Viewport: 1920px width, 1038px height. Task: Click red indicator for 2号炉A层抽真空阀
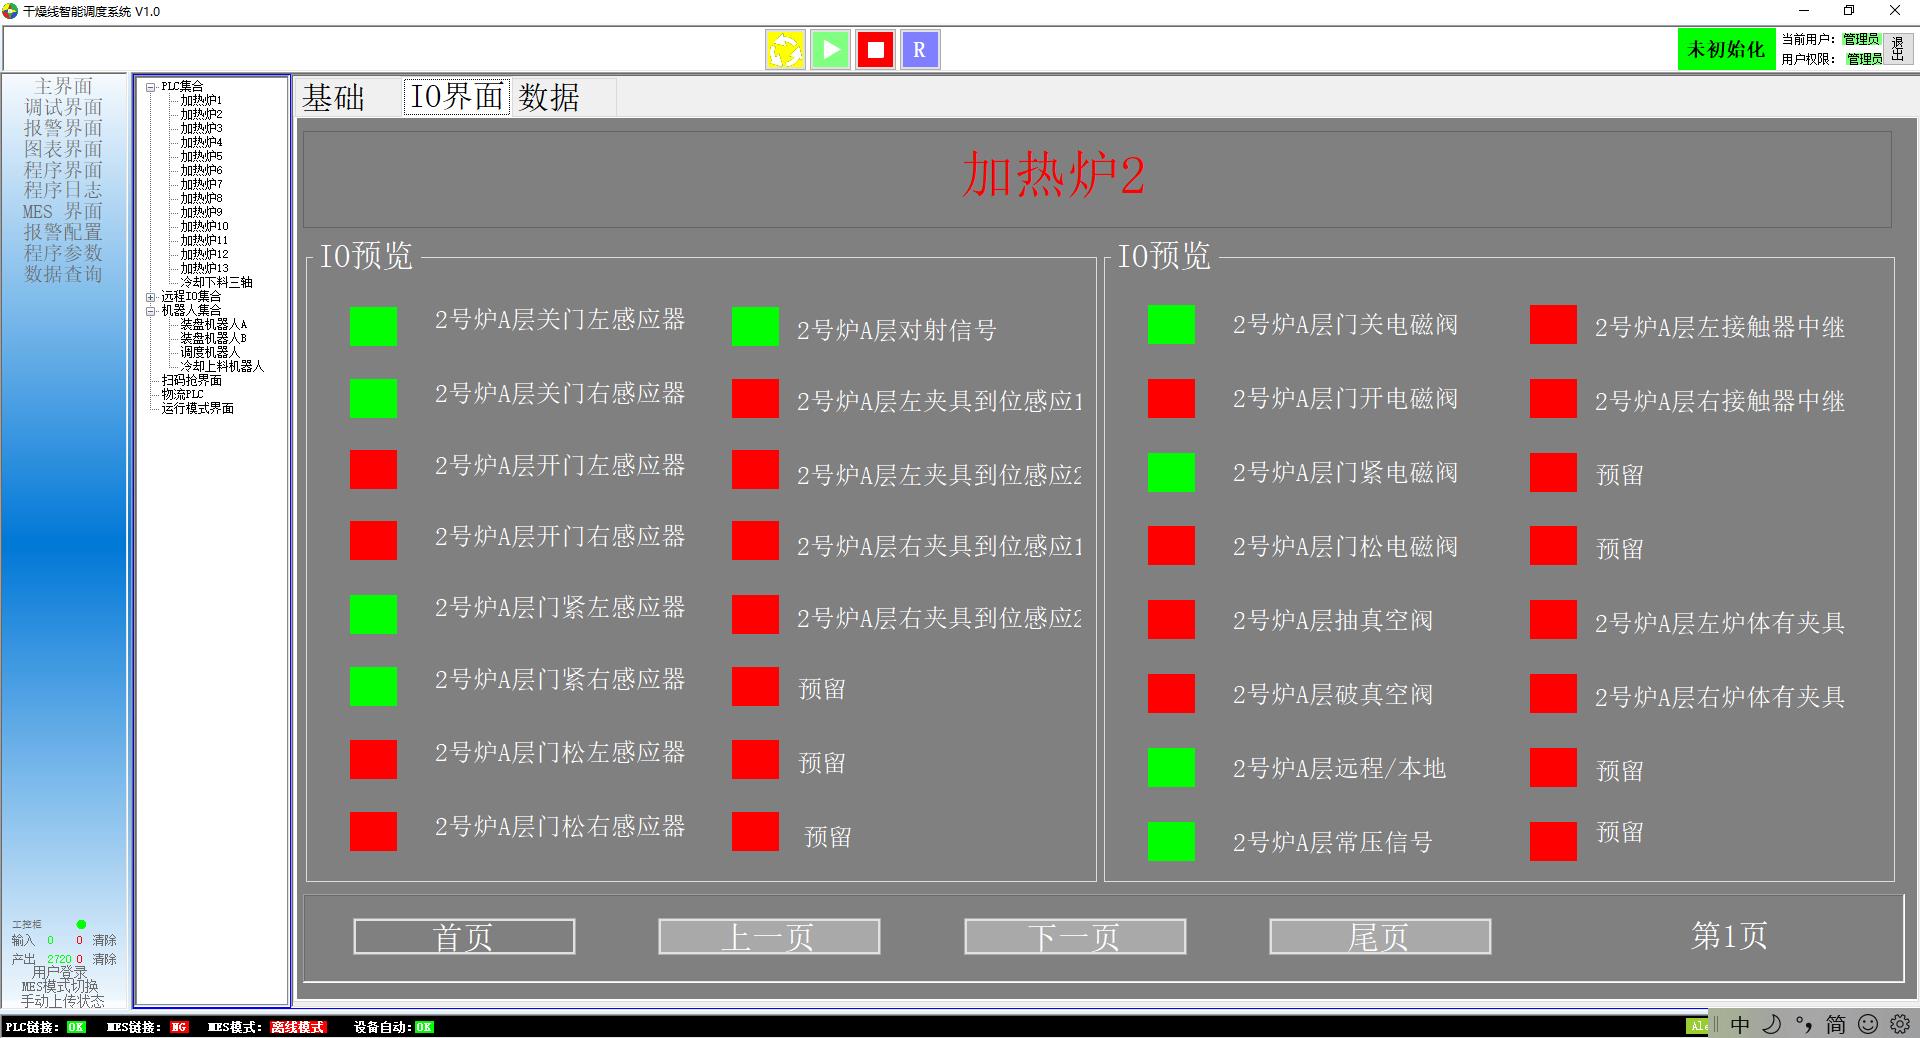(1171, 620)
